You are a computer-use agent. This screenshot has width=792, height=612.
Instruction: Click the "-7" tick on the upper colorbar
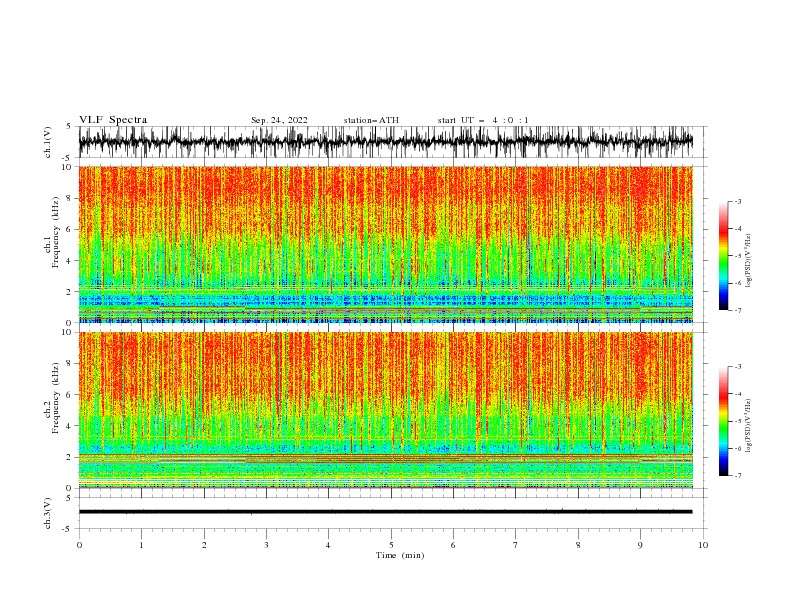coord(738,310)
